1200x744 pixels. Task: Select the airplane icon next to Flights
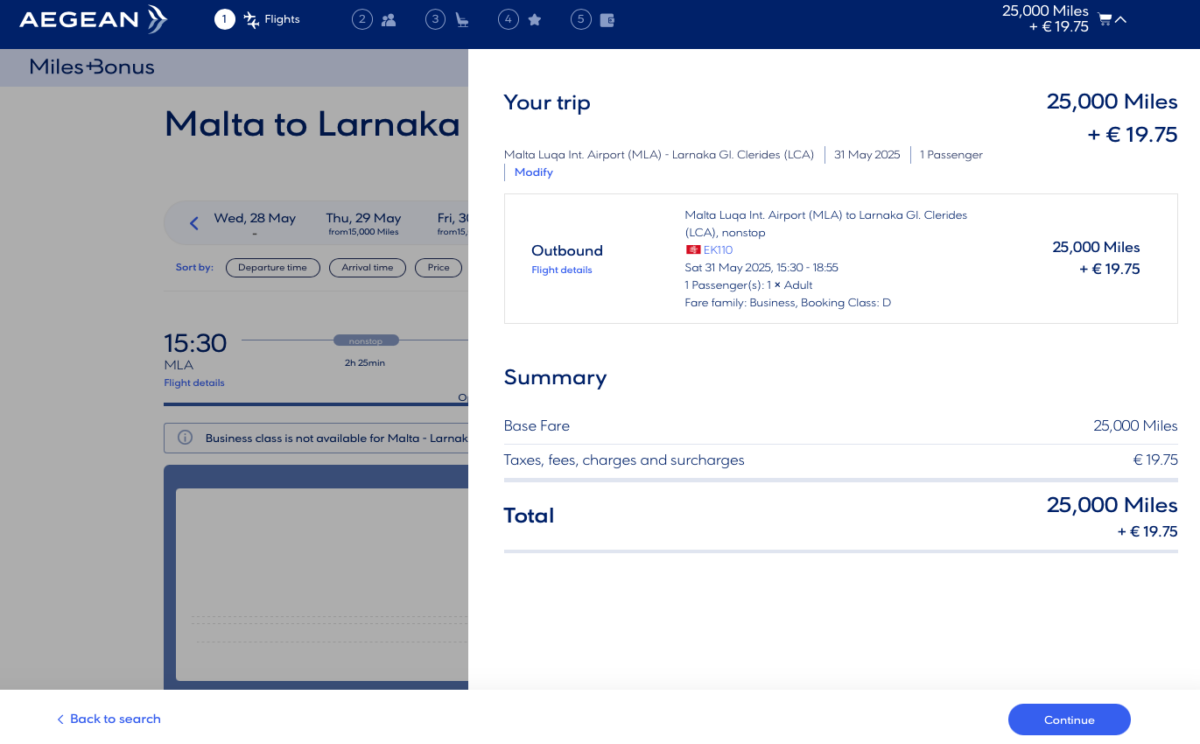pyautogui.click(x=251, y=19)
